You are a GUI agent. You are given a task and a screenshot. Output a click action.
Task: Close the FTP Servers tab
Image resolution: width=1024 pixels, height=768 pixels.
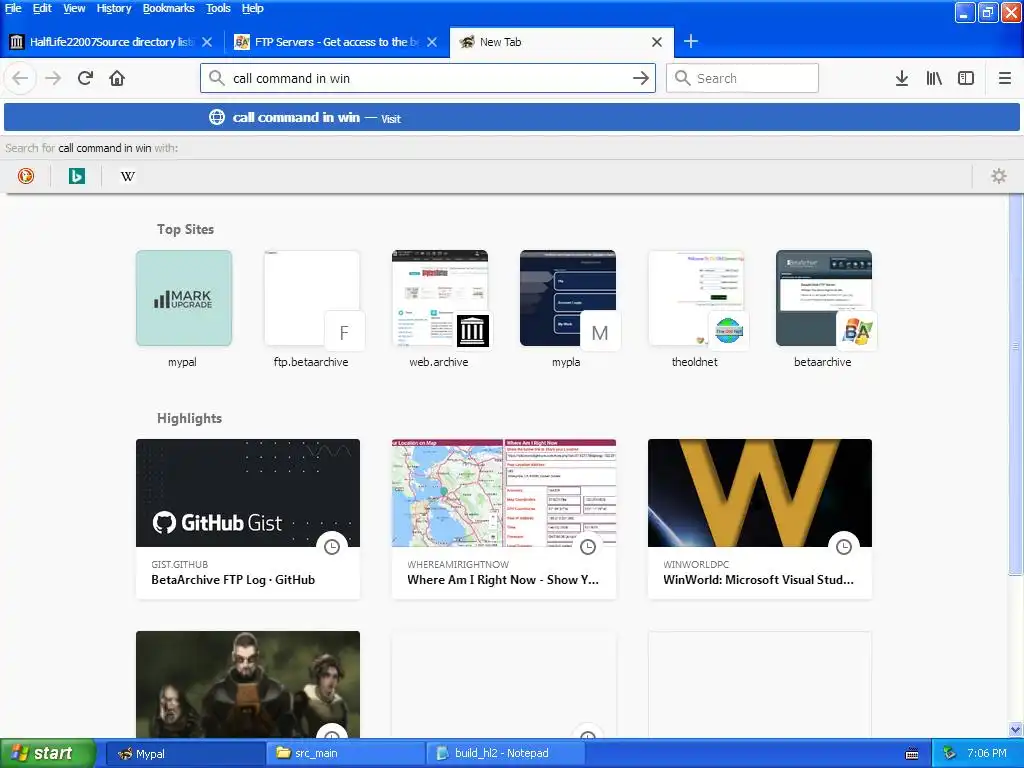pyautogui.click(x=432, y=42)
